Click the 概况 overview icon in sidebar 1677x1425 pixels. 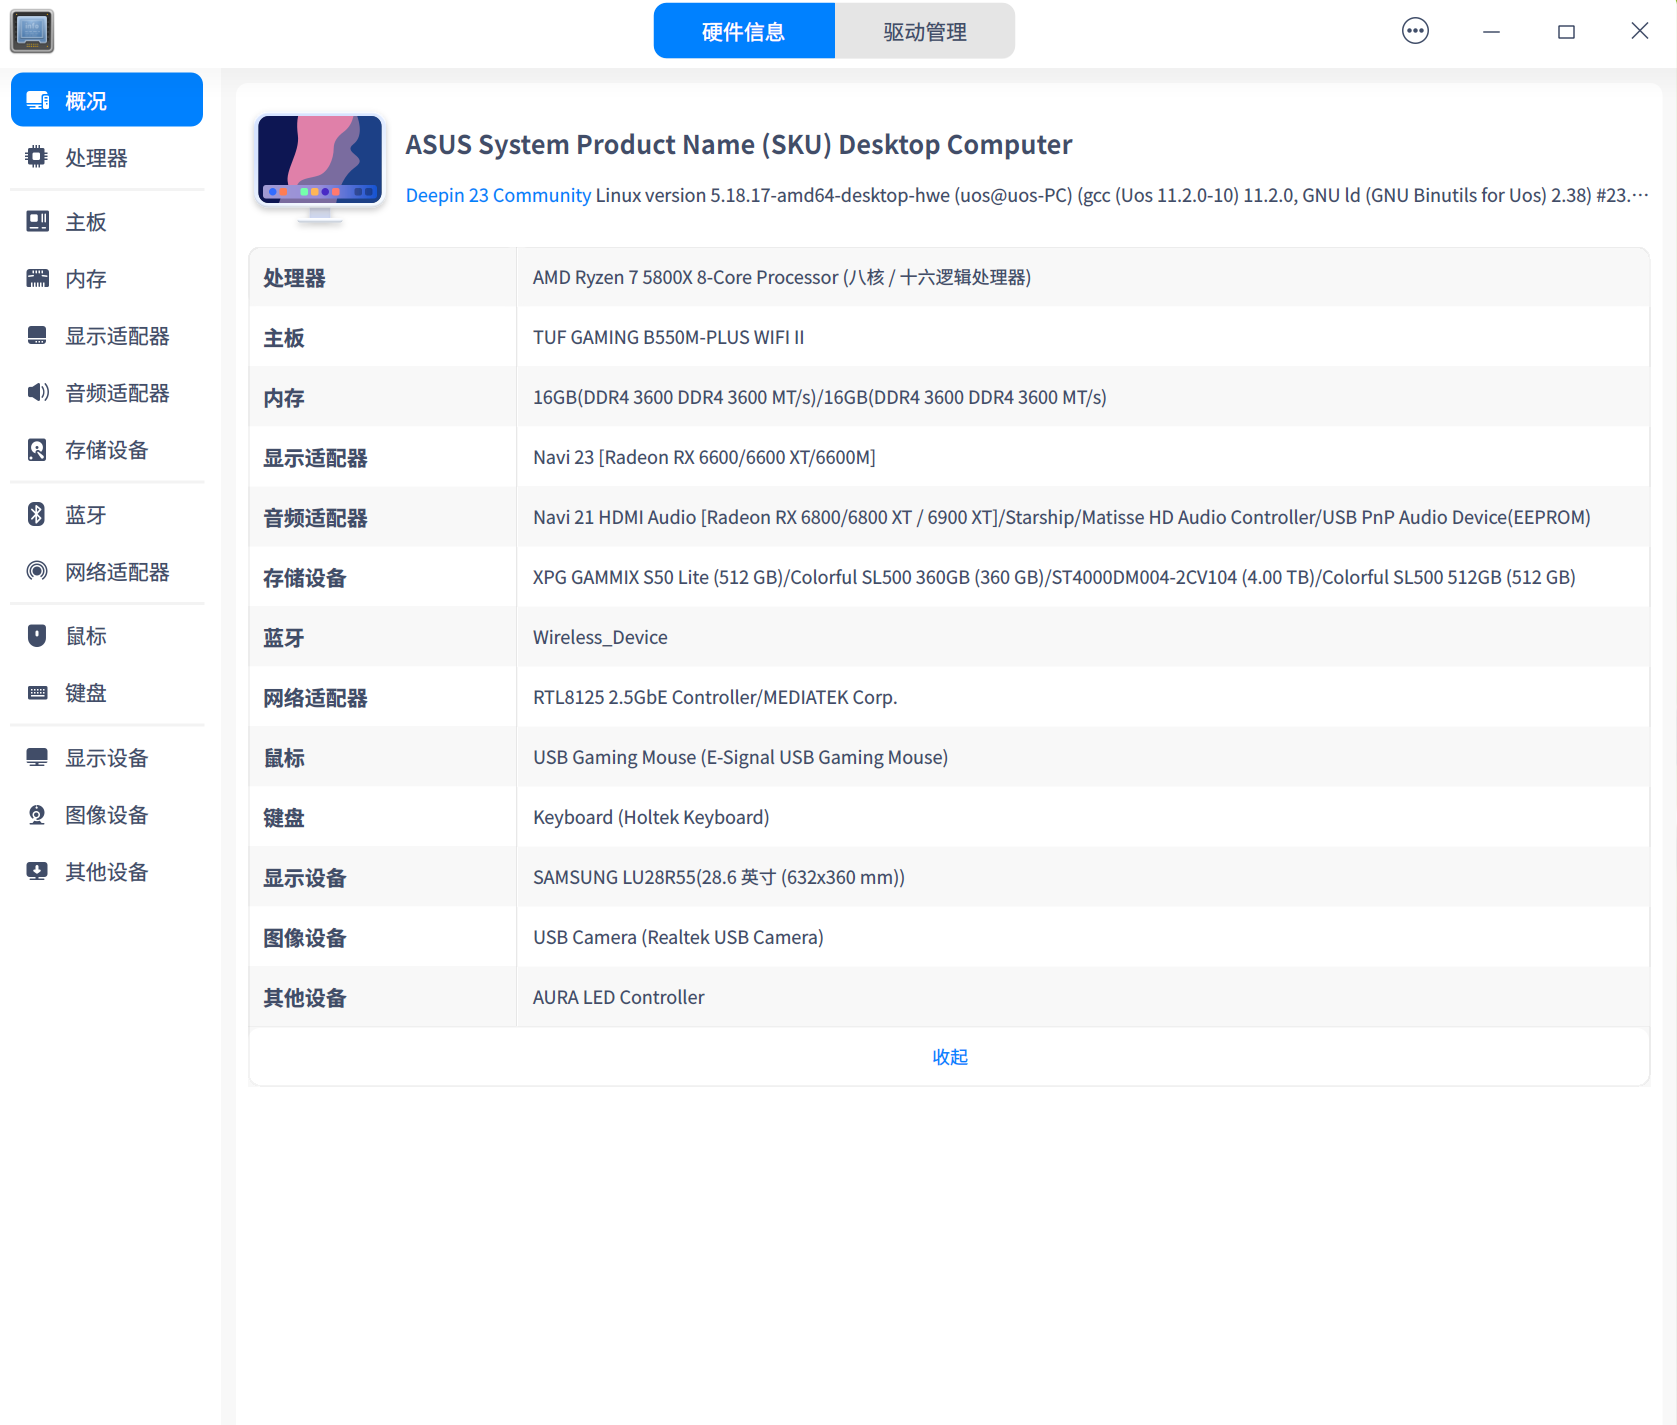(38, 100)
